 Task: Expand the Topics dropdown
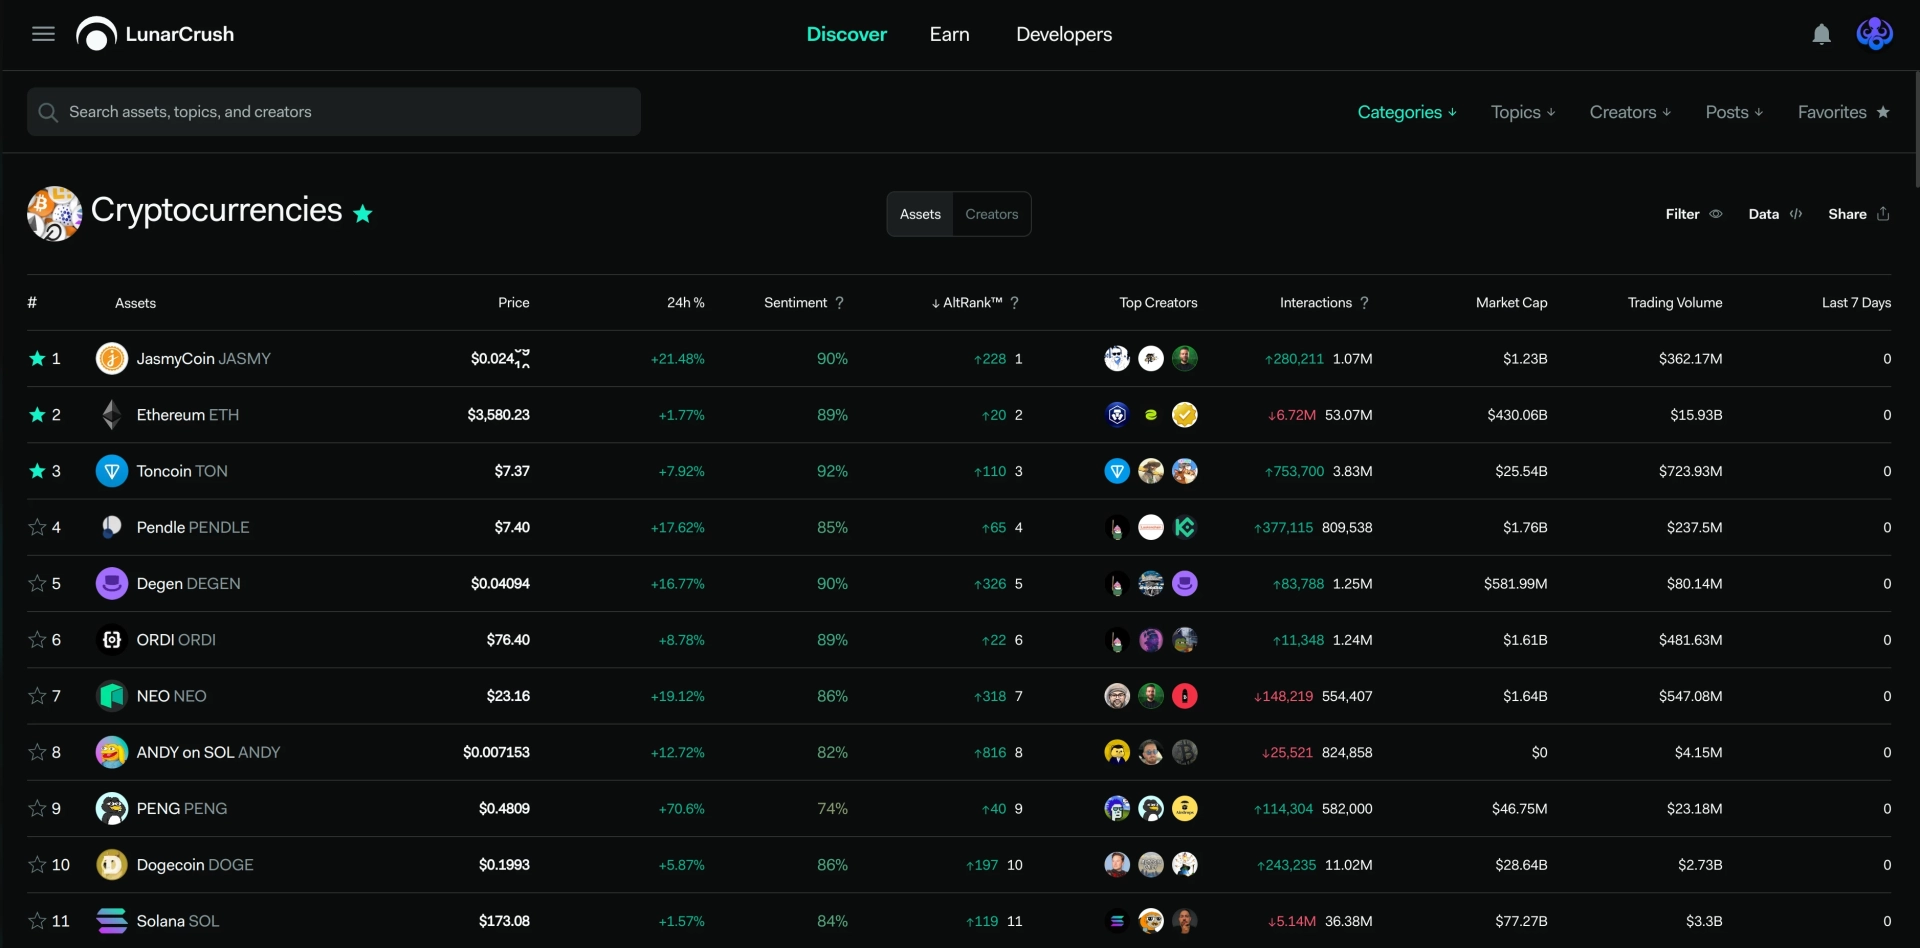point(1523,112)
